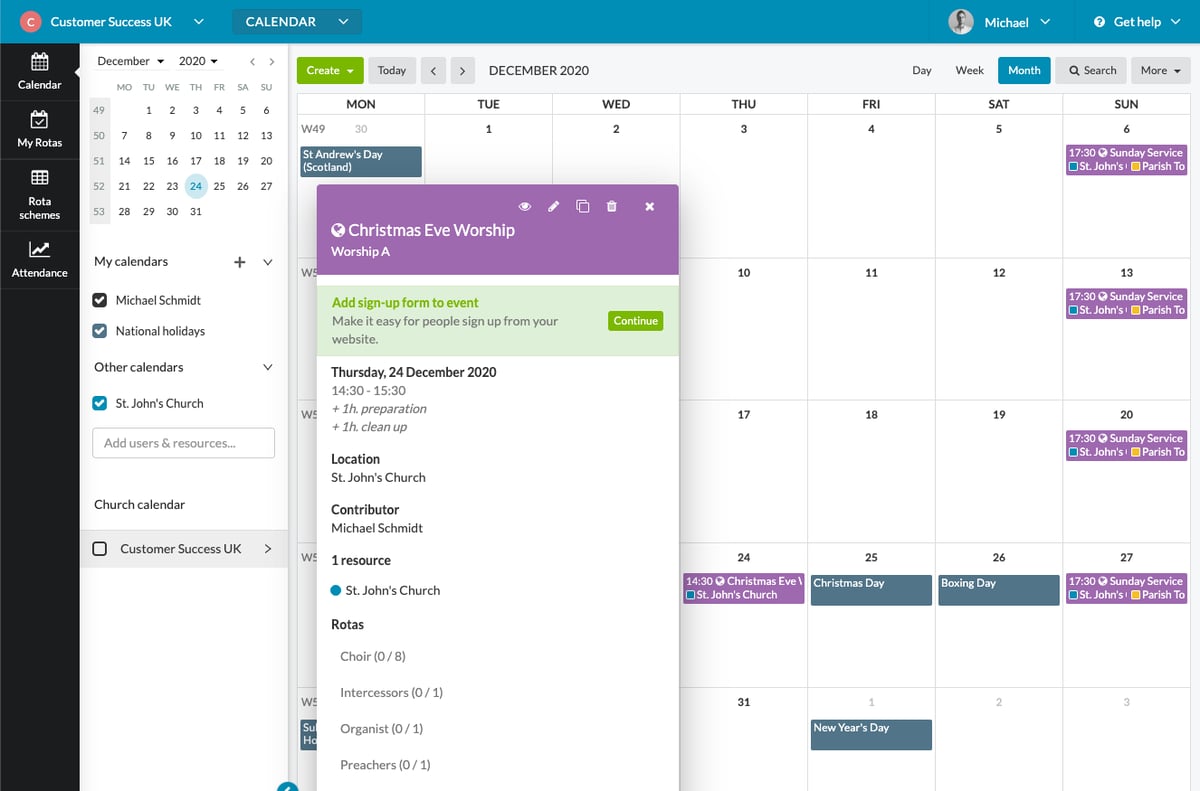1200x791 pixels.
Task: Open the More menu
Action: click(x=1158, y=70)
